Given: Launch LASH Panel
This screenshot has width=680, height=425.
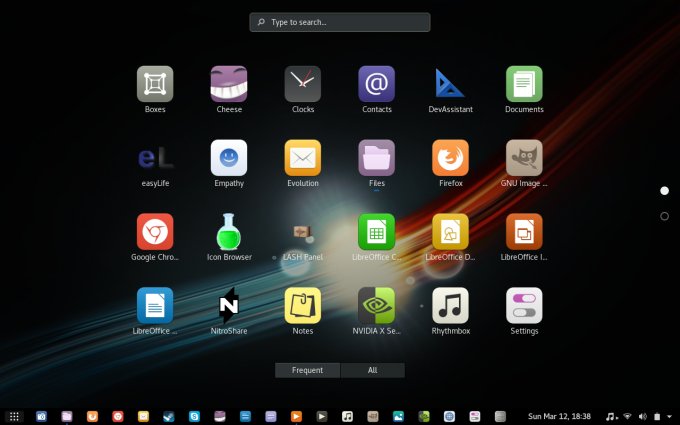Looking at the screenshot, I should 303,234.
